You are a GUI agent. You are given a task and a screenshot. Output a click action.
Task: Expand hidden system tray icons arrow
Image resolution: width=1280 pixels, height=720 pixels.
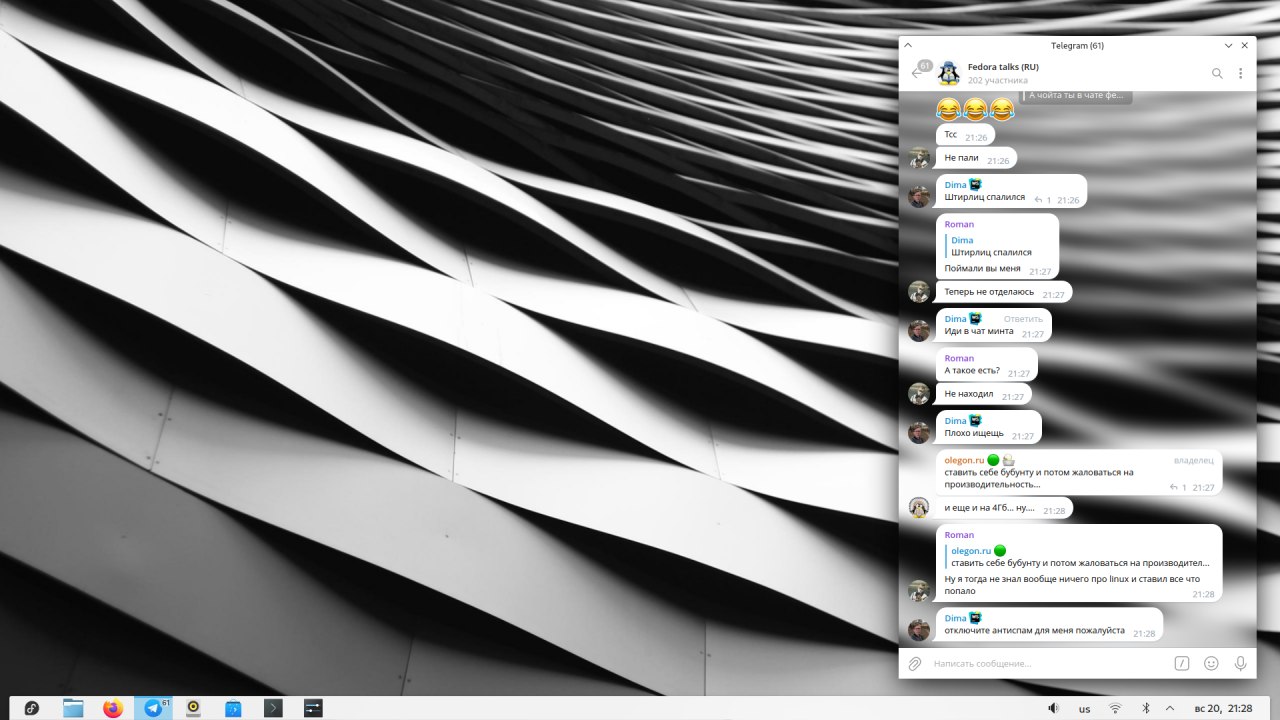click(x=1170, y=708)
